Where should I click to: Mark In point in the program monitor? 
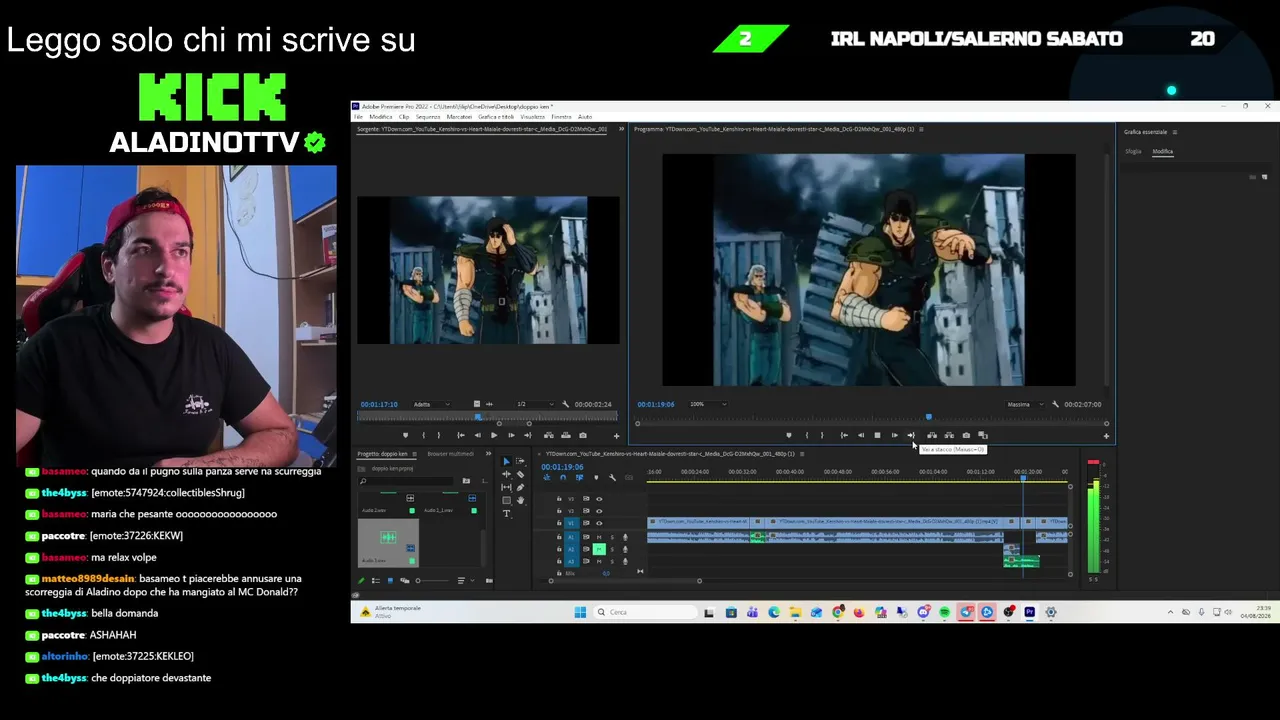(x=807, y=435)
